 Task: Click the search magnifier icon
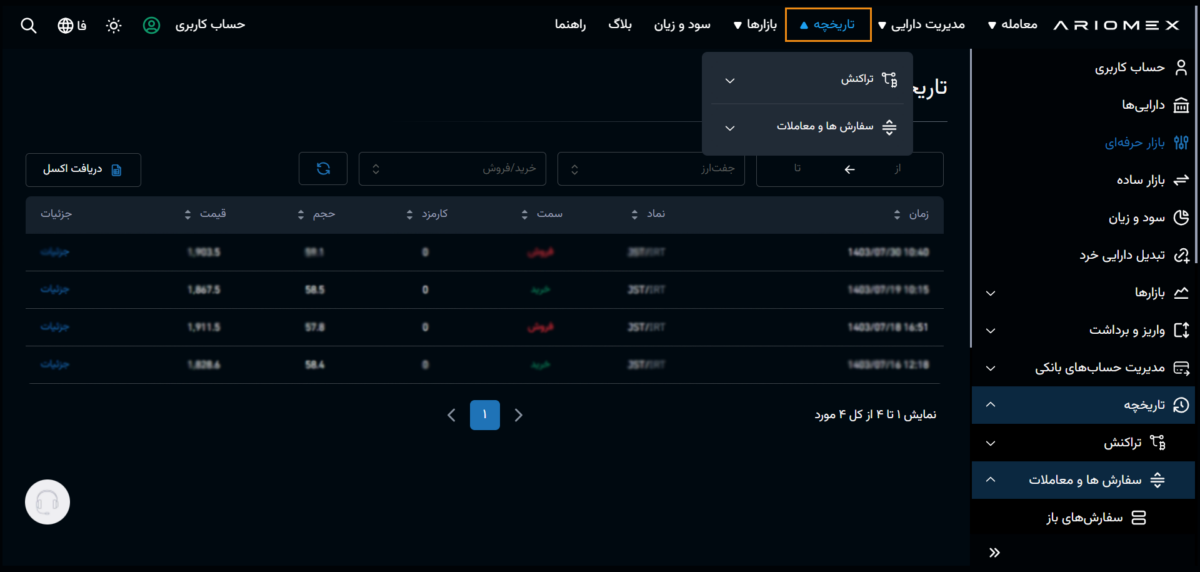point(28,25)
